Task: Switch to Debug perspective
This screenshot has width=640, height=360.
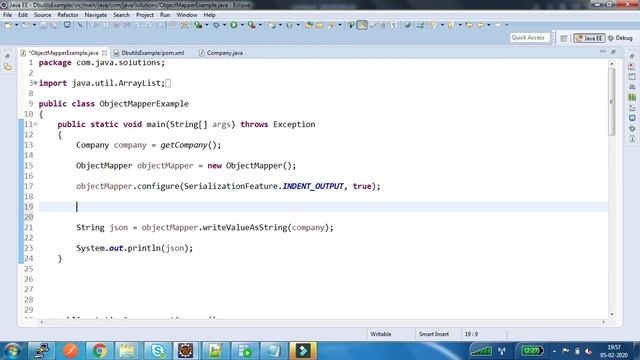Action: coord(620,38)
